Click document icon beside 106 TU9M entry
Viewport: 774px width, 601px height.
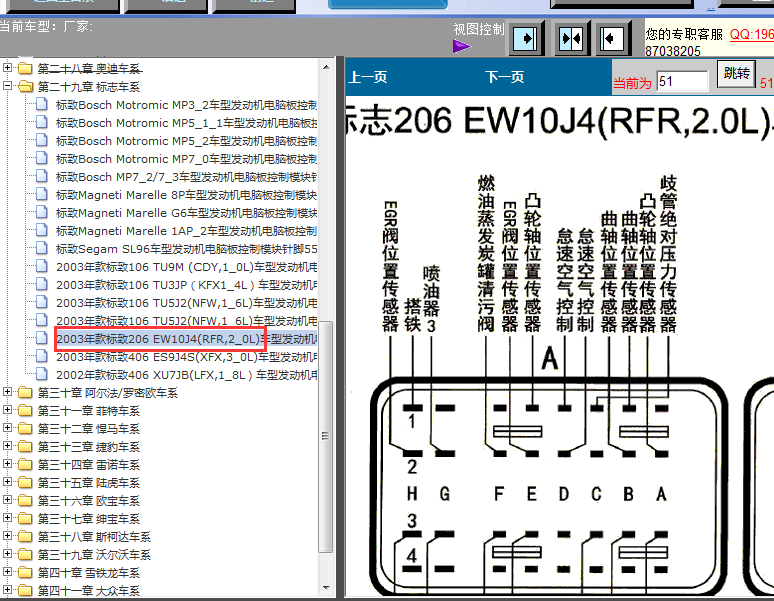tap(42, 266)
